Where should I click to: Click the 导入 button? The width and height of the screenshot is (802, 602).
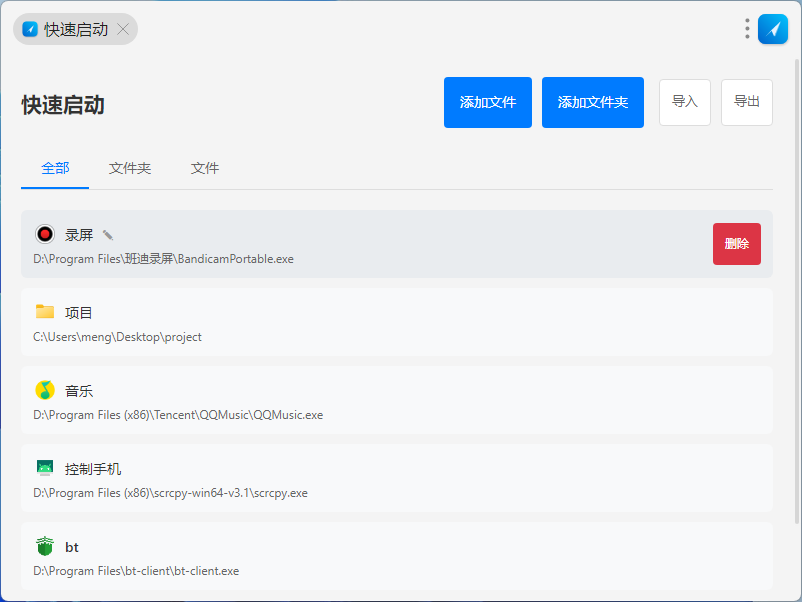point(685,102)
